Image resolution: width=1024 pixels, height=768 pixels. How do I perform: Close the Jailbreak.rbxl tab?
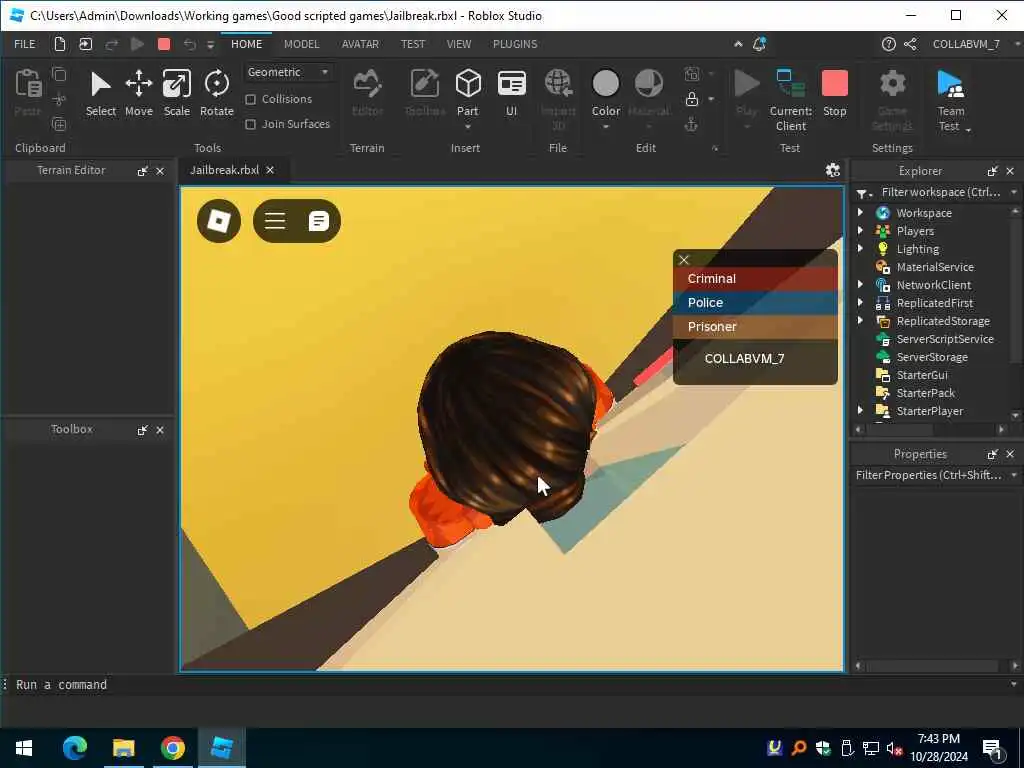coord(270,170)
